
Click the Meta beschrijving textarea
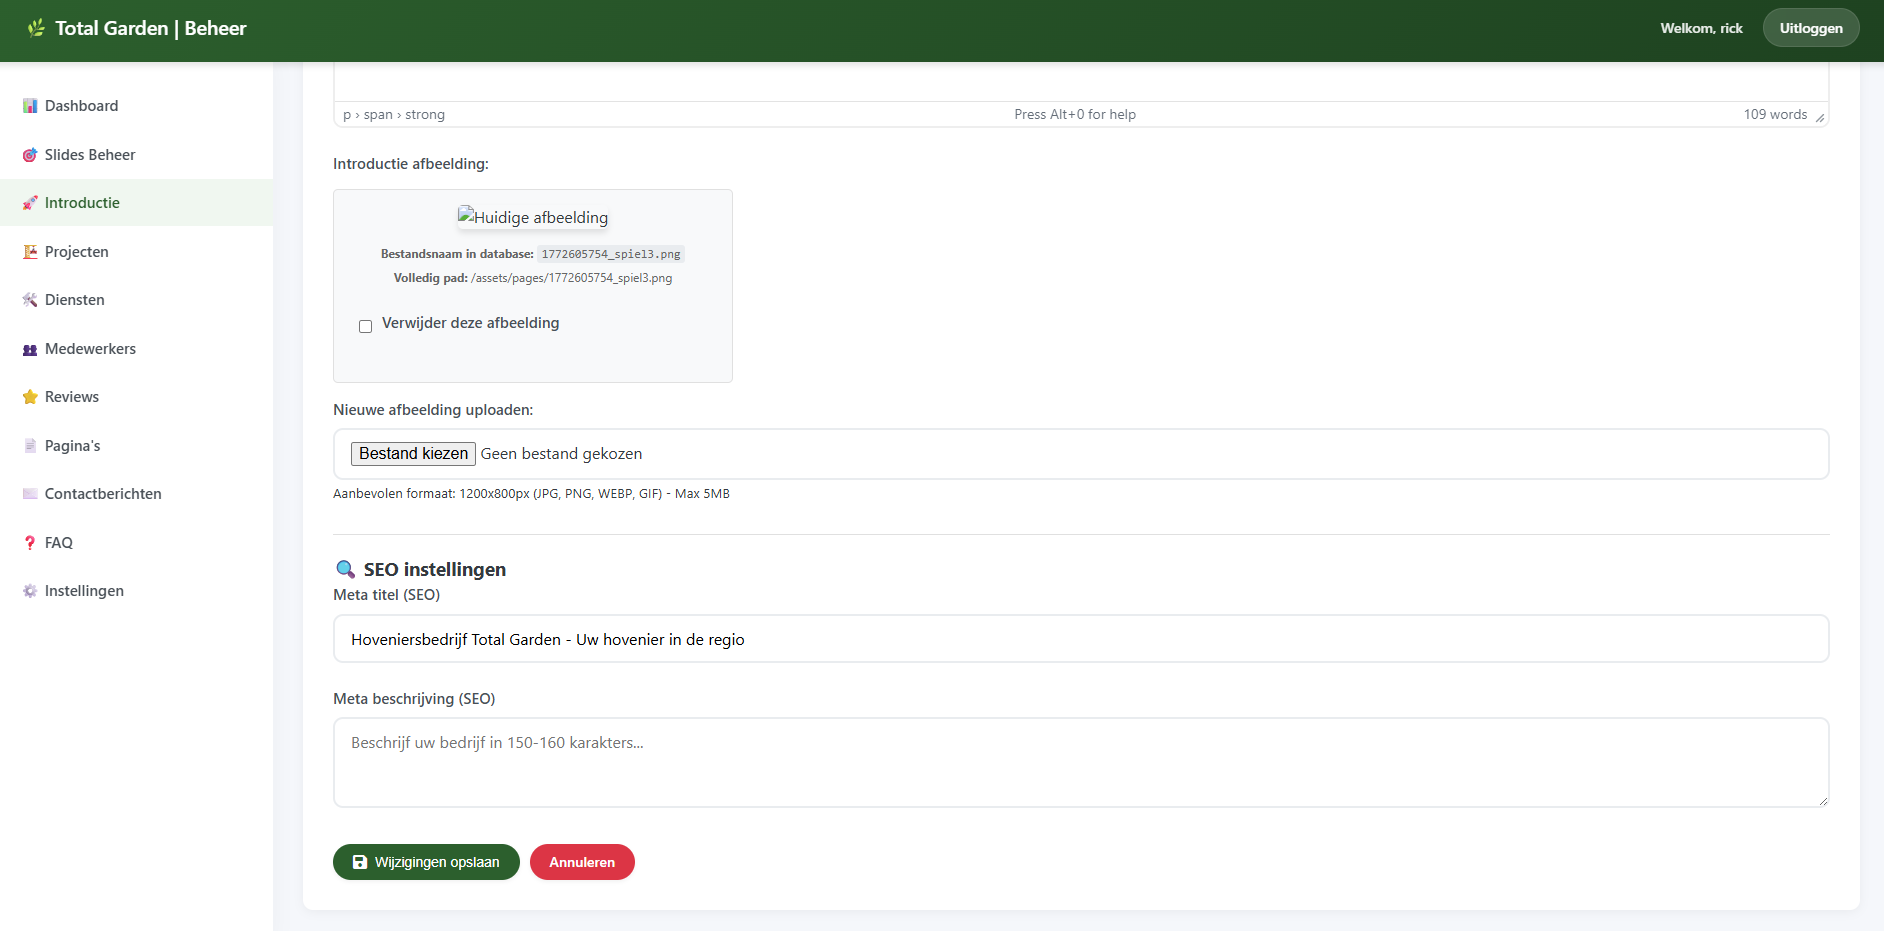(x=1081, y=762)
